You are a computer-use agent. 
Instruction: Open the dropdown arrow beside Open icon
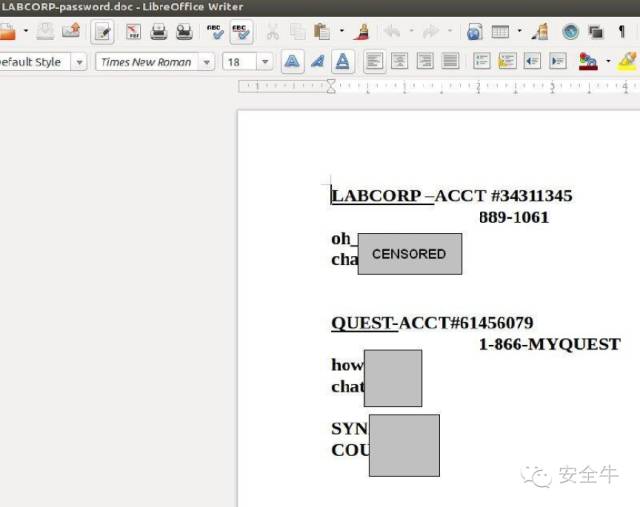click(26, 31)
